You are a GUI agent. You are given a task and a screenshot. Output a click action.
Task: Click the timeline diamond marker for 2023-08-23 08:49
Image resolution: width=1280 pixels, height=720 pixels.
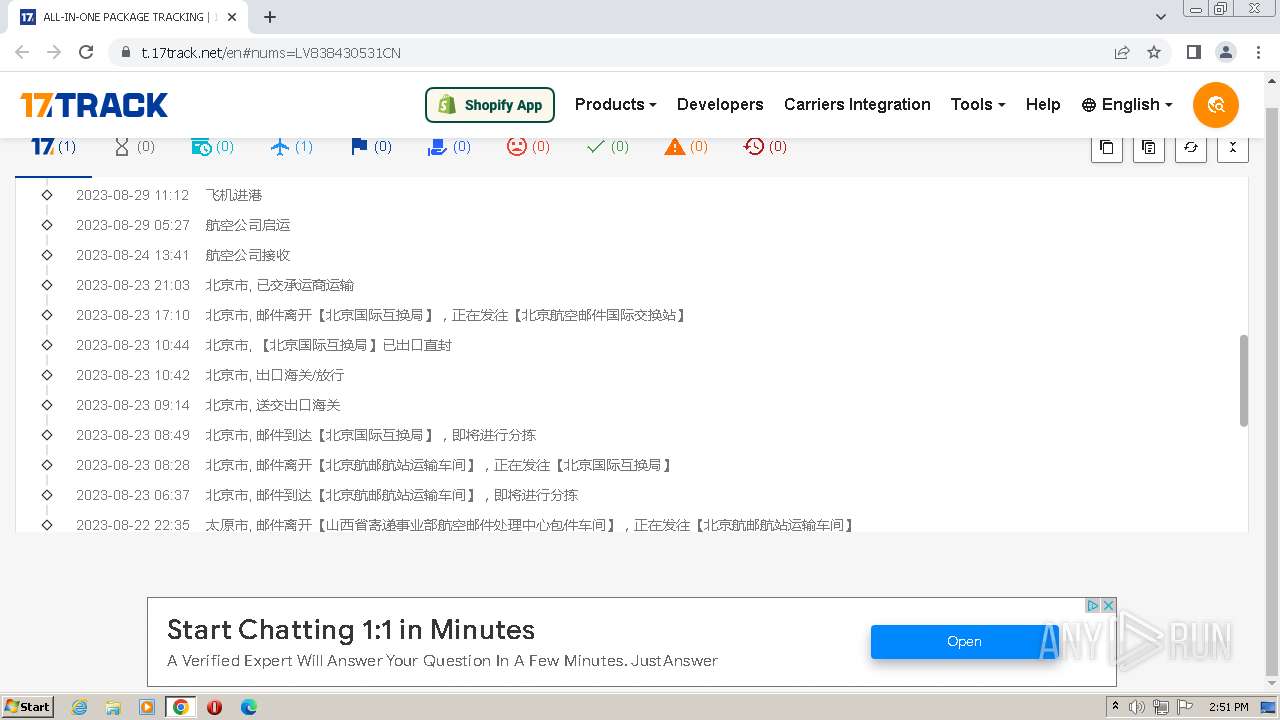(47, 435)
